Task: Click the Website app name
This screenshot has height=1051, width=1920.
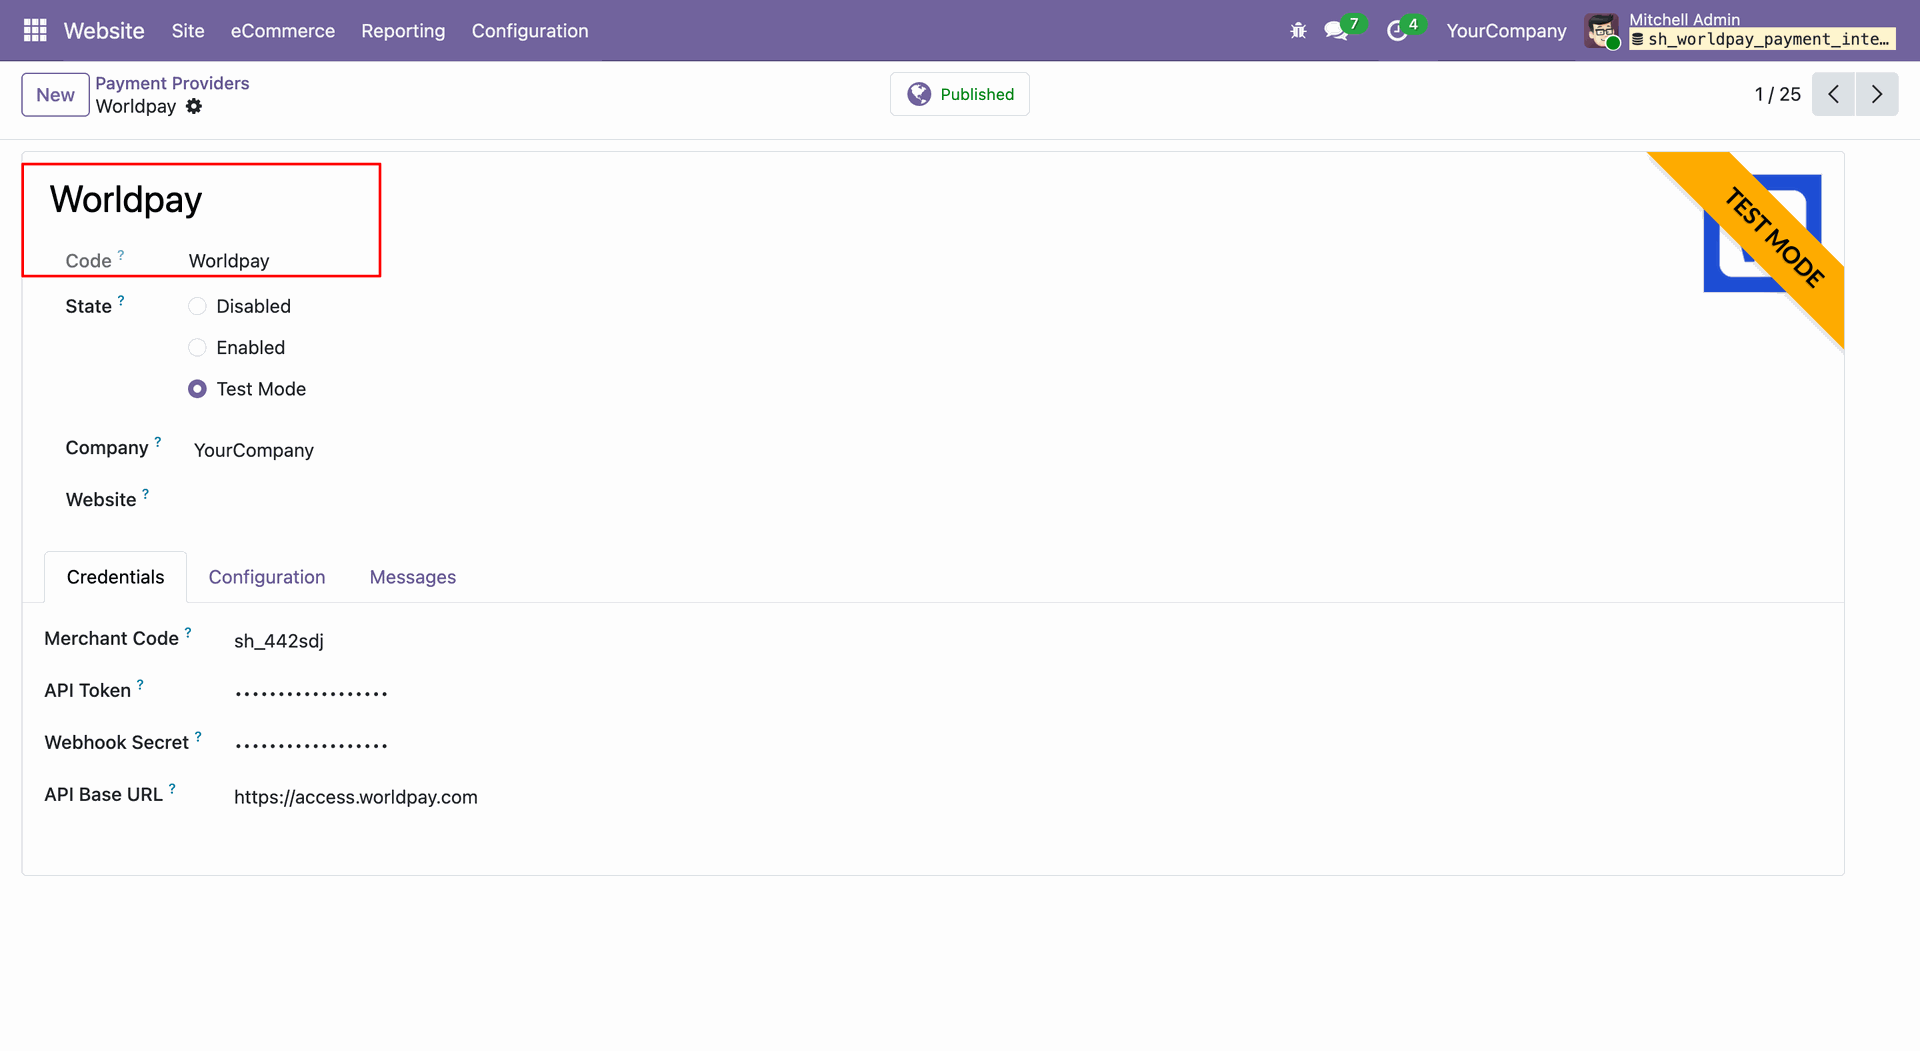Action: (104, 31)
